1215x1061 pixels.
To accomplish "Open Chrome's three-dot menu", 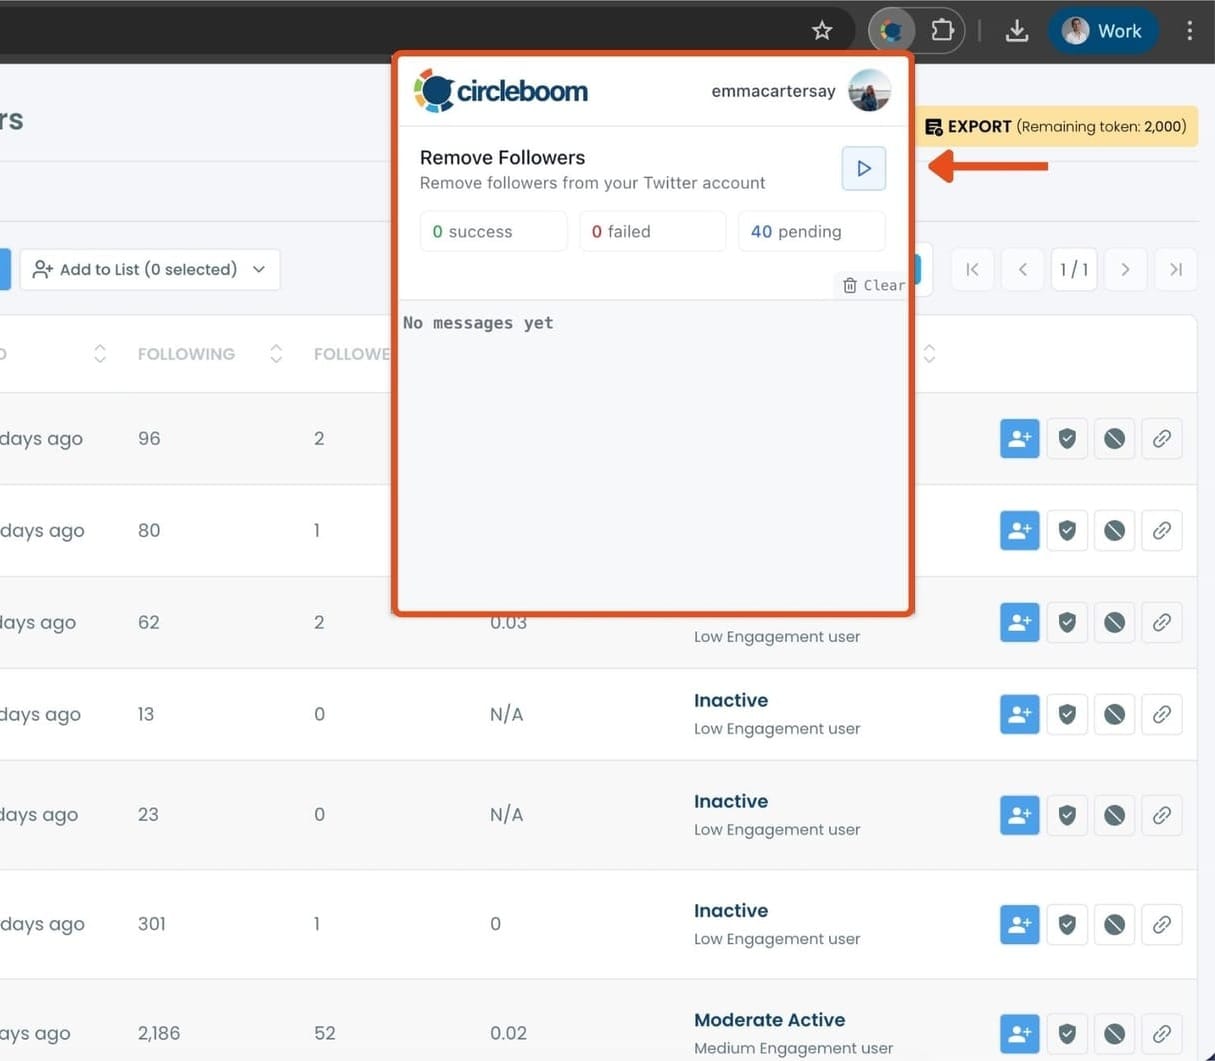I will pos(1190,30).
